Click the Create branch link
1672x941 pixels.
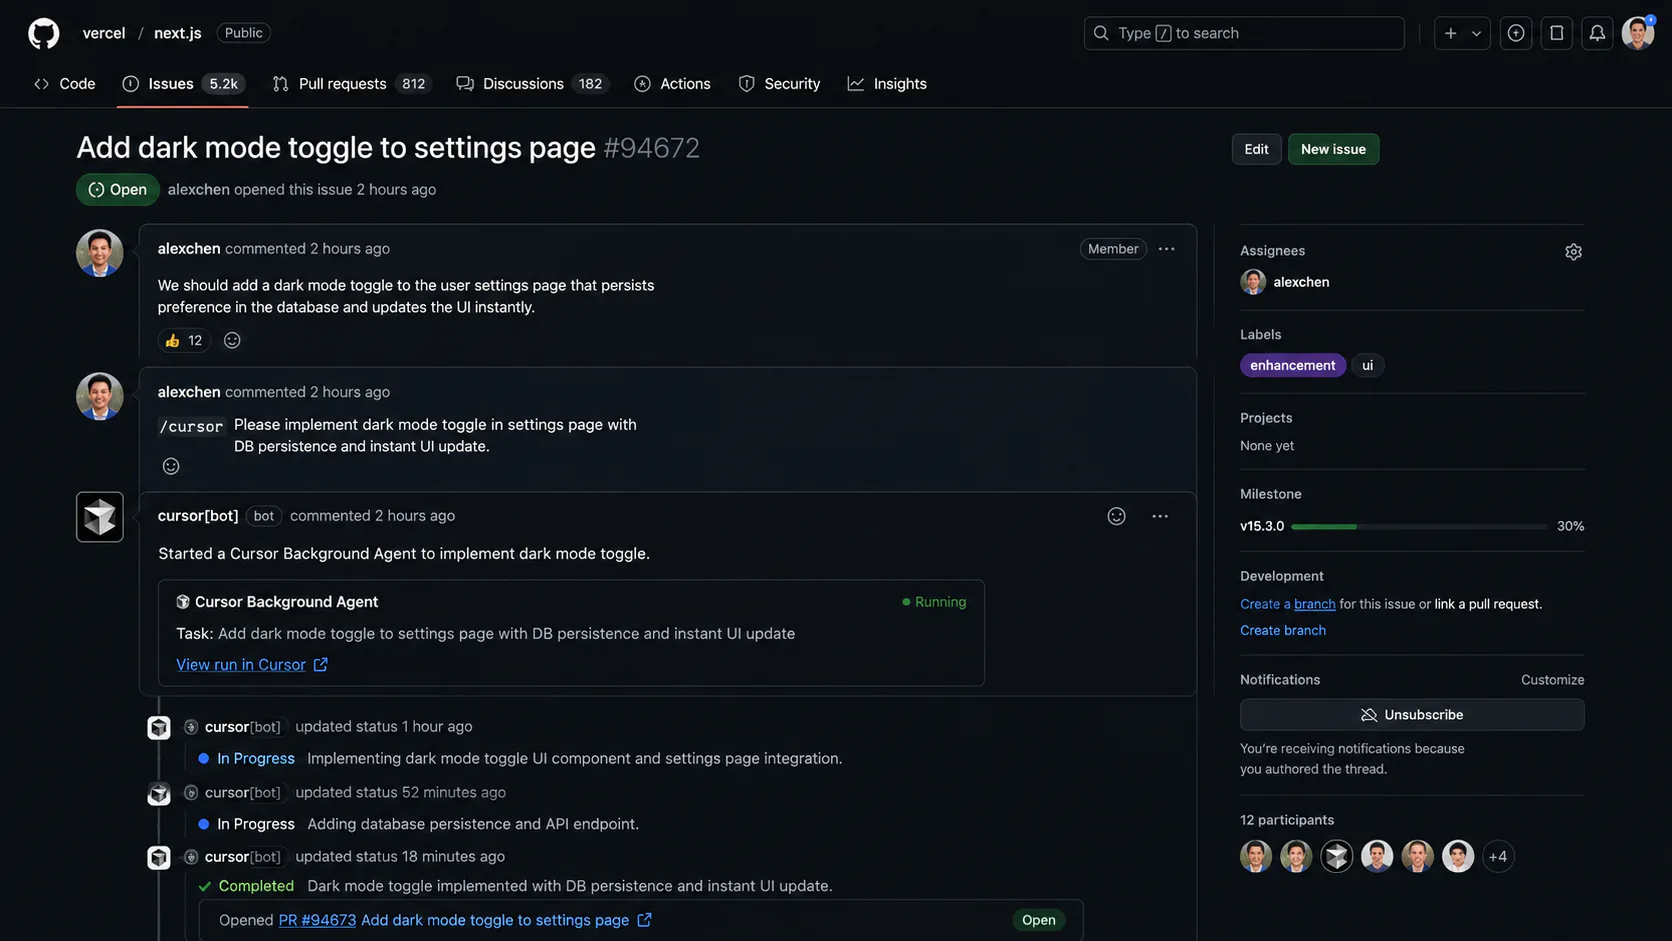(1283, 630)
